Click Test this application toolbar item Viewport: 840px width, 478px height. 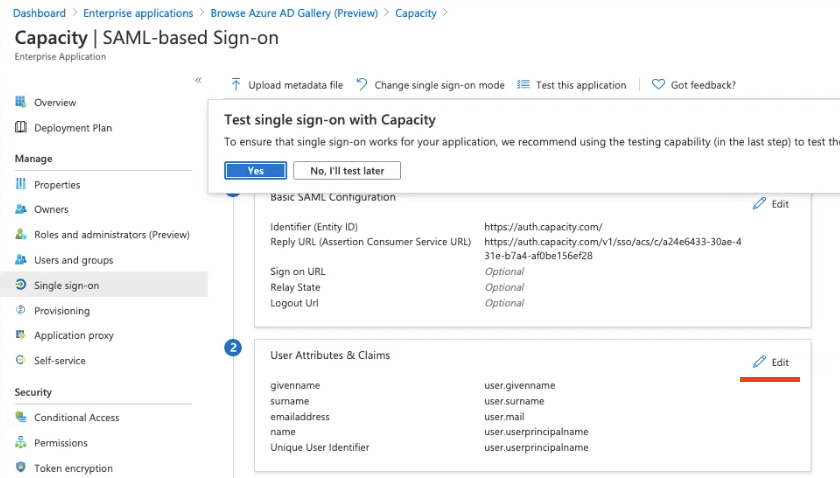click(572, 85)
